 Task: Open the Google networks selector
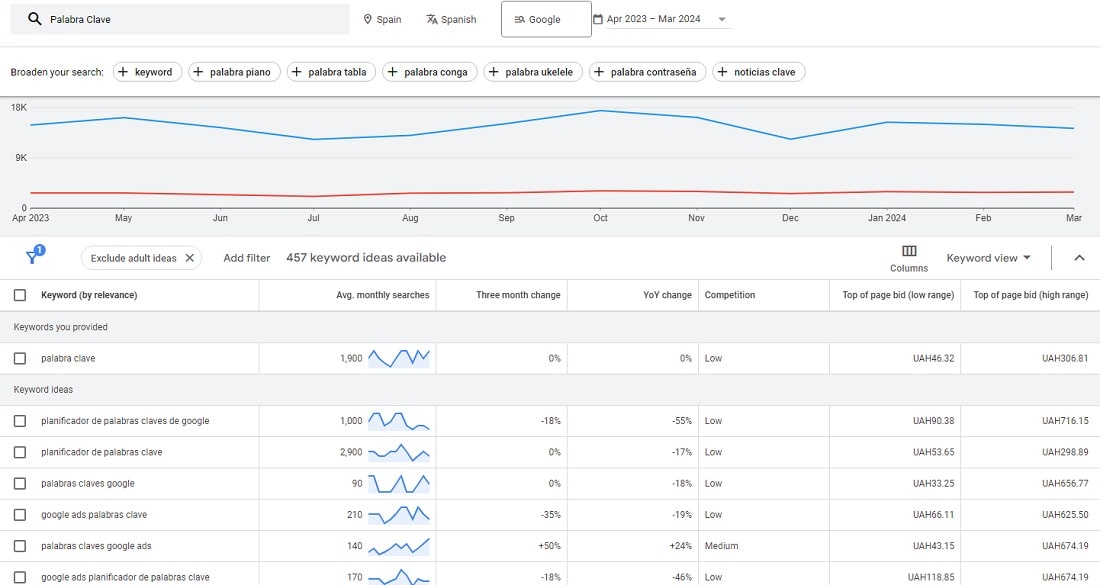point(546,19)
